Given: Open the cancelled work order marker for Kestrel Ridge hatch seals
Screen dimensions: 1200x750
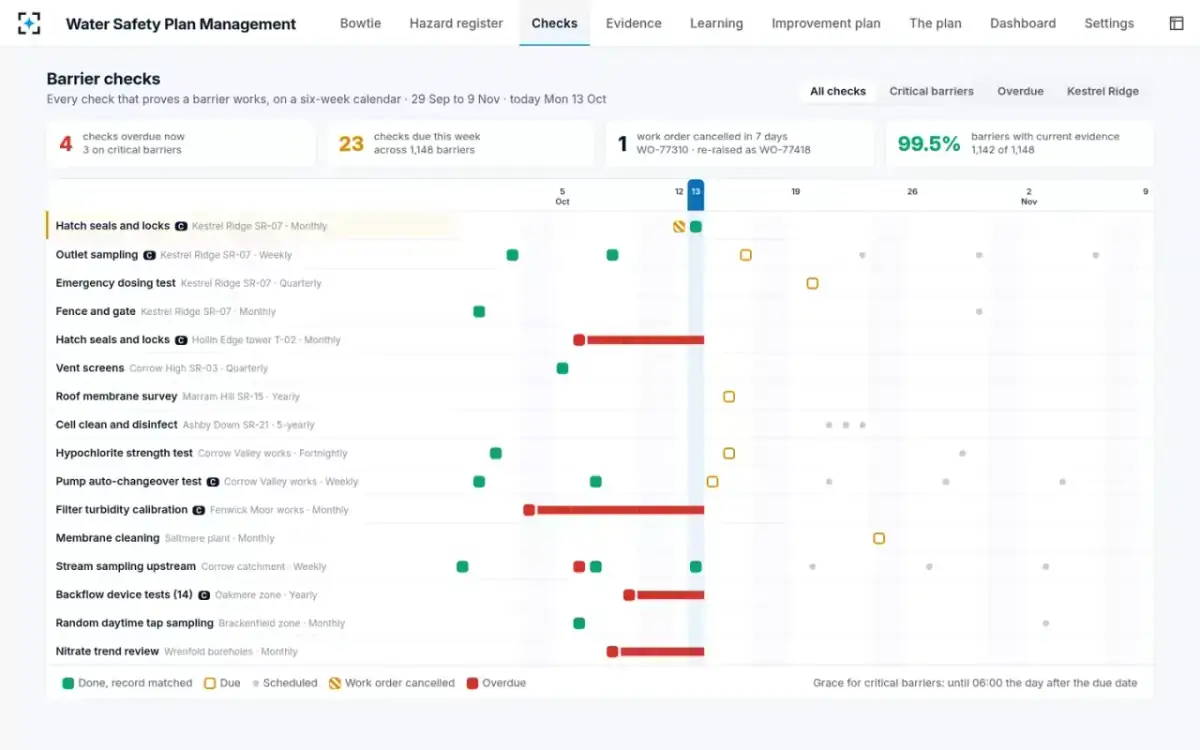Looking at the screenshot, I should [x=679, y=226].
